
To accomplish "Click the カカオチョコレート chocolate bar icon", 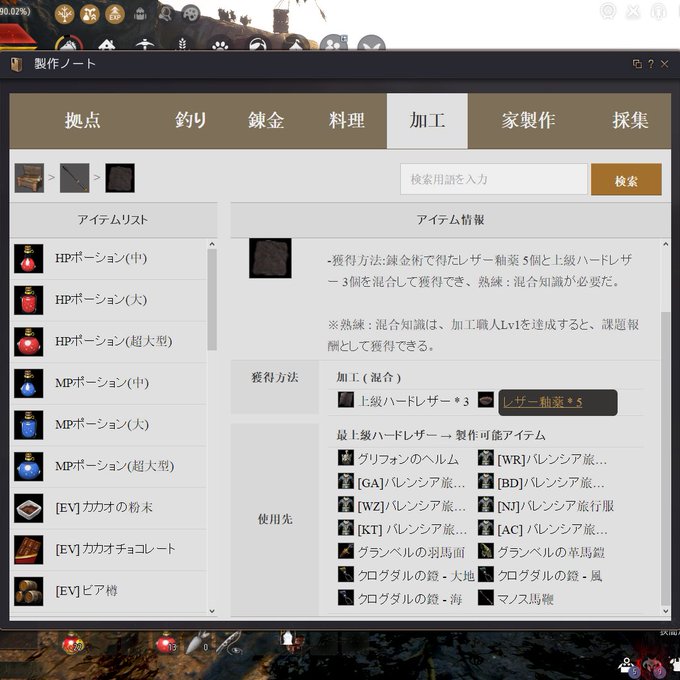I will tap(29, 550).
